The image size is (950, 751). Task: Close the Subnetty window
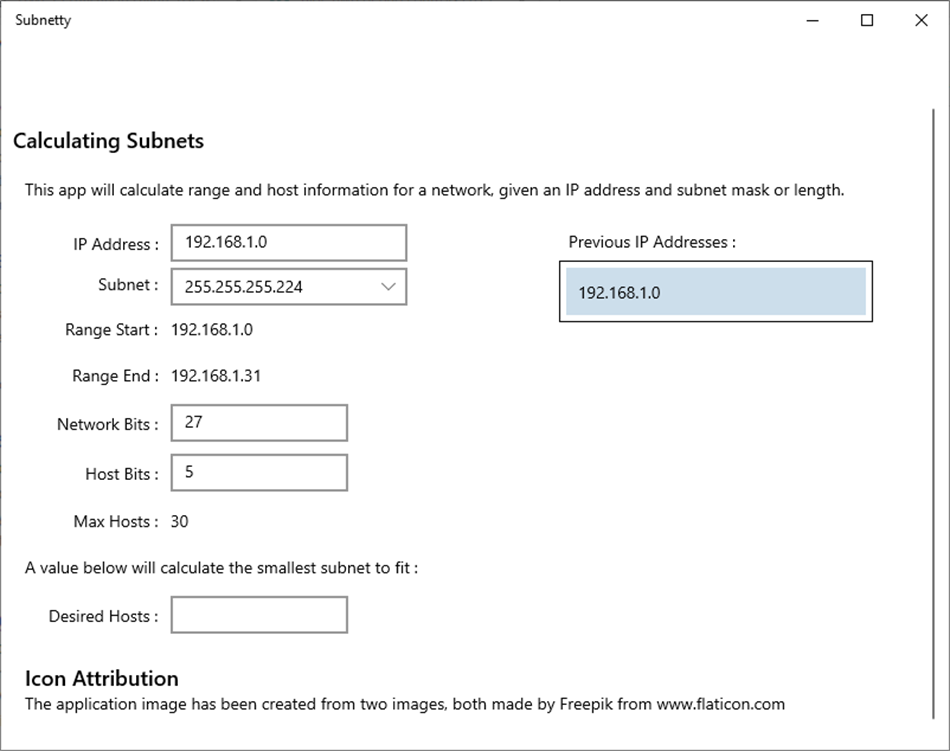[921, 21]
